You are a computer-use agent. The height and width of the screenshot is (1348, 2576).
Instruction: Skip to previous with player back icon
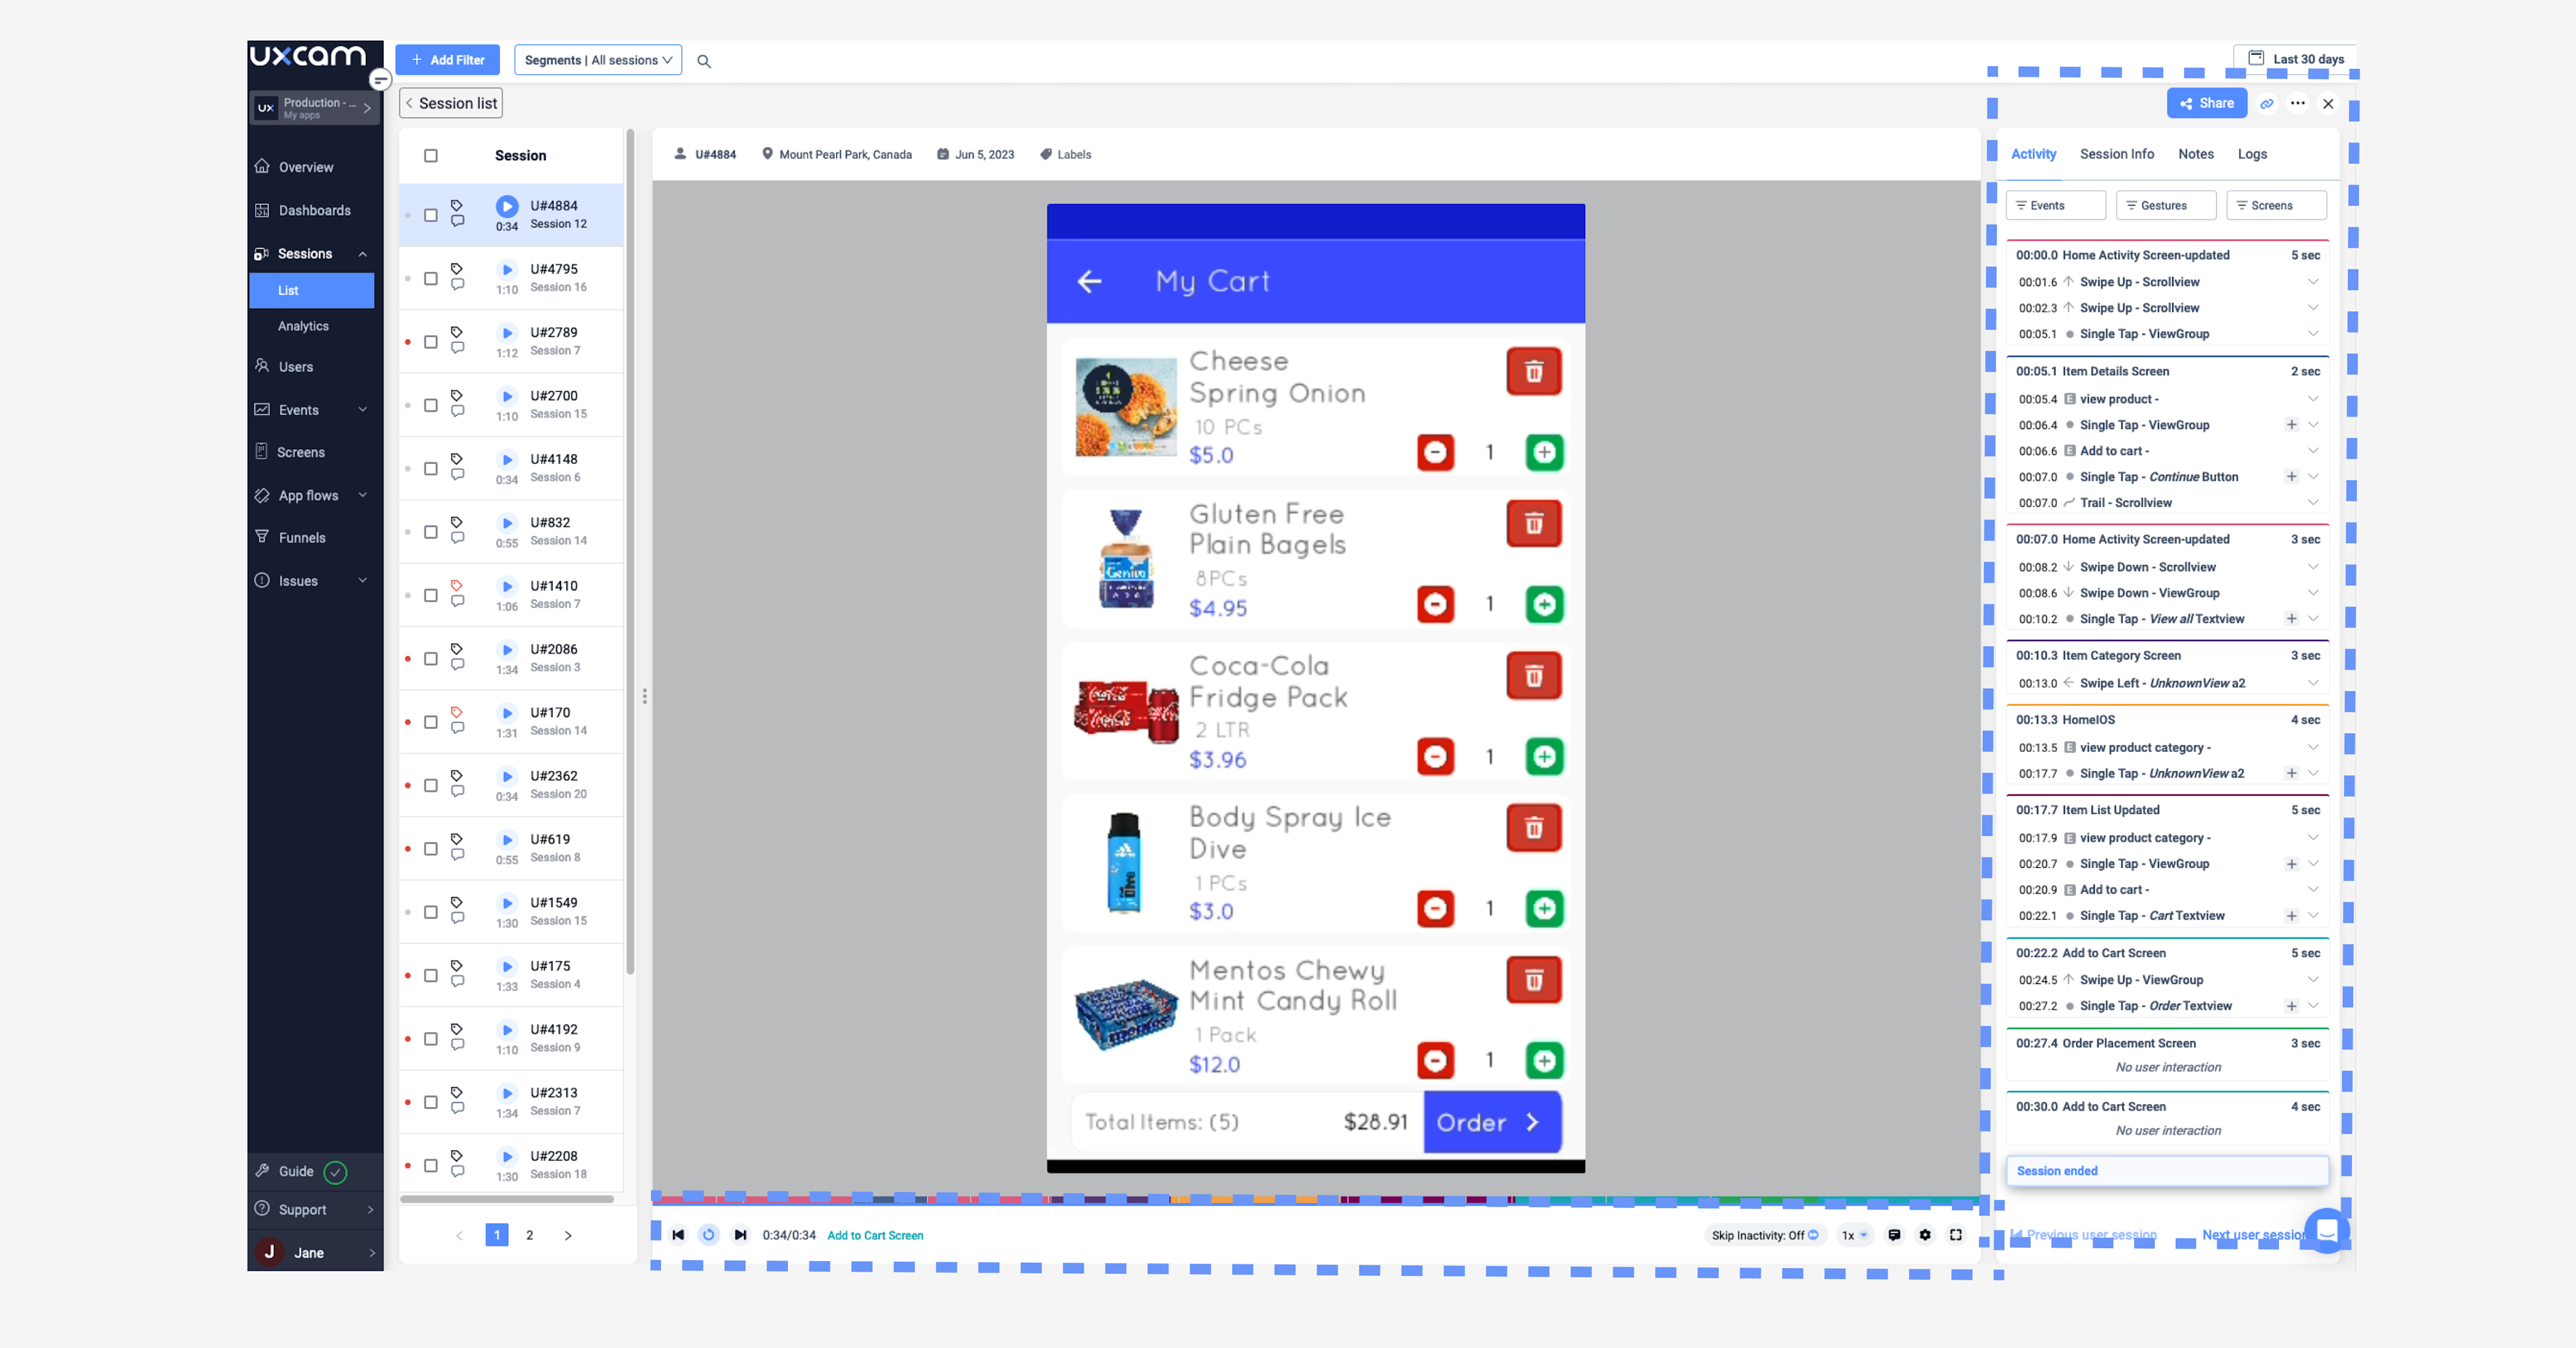pos(678,1235)
